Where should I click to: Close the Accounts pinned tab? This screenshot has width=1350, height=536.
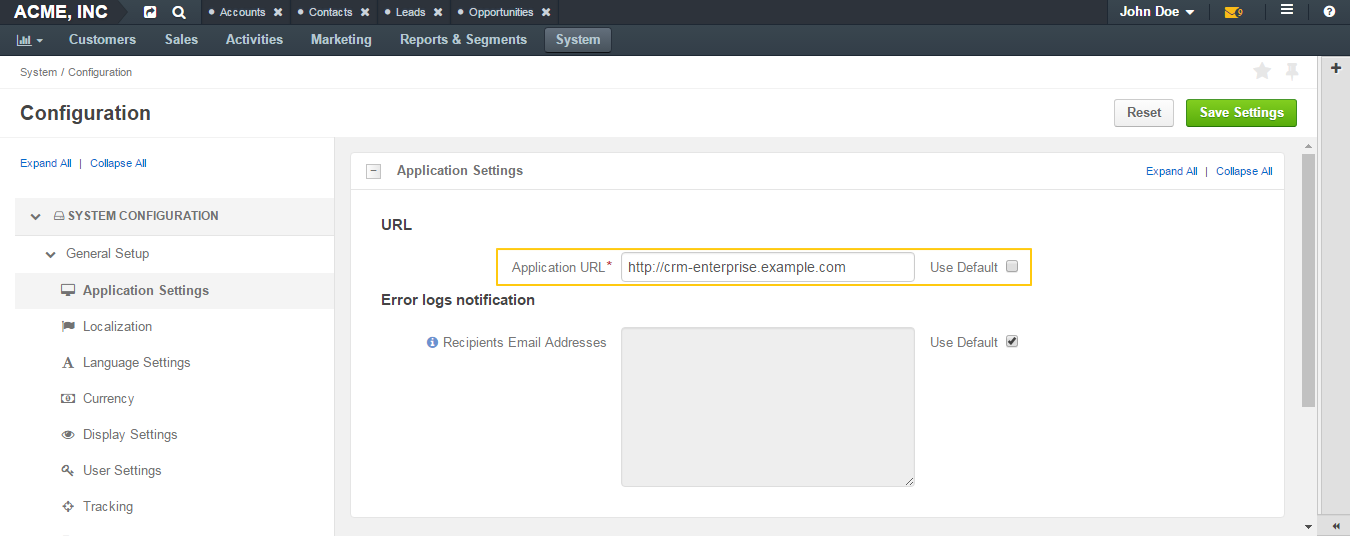[x=277, y=12]
